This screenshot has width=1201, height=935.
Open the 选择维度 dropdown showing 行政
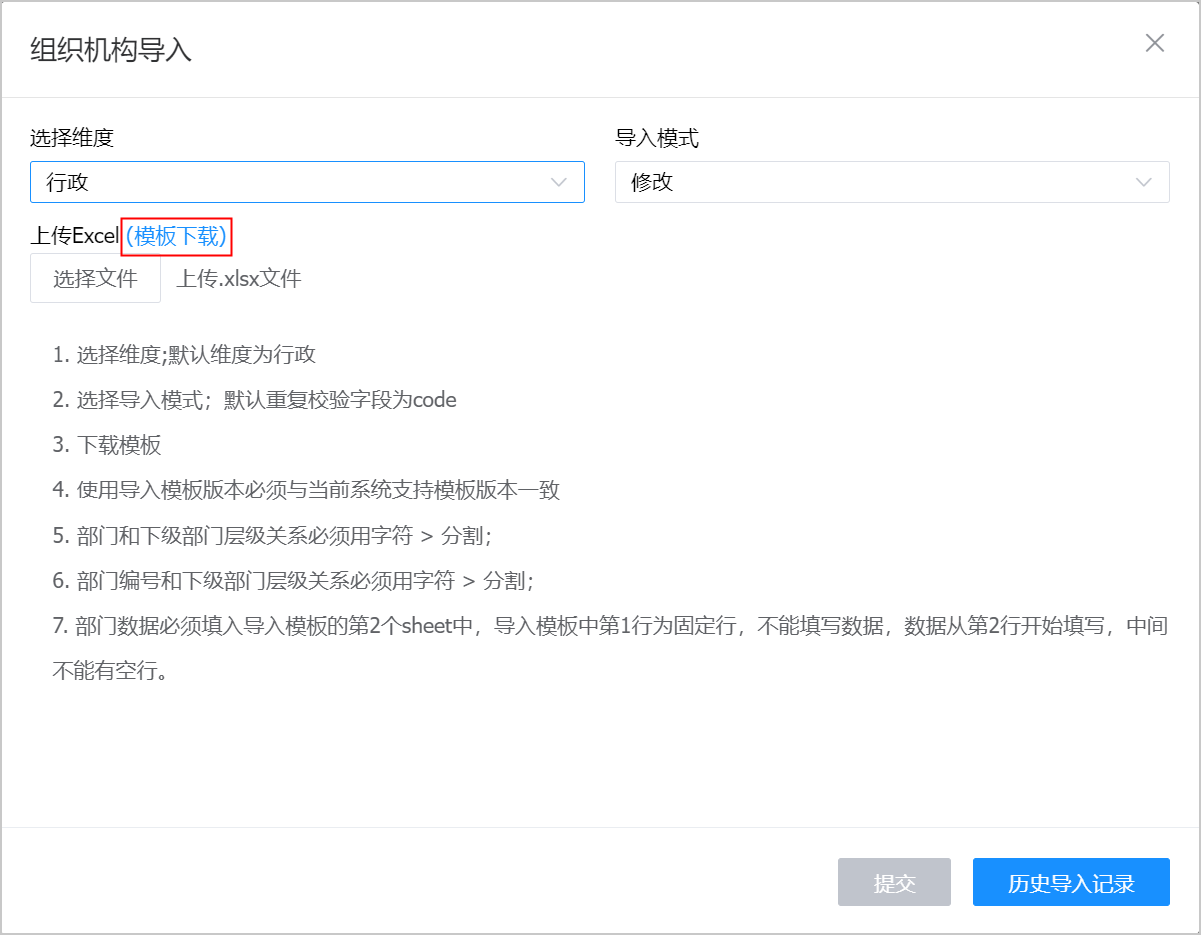coord(290,182)
